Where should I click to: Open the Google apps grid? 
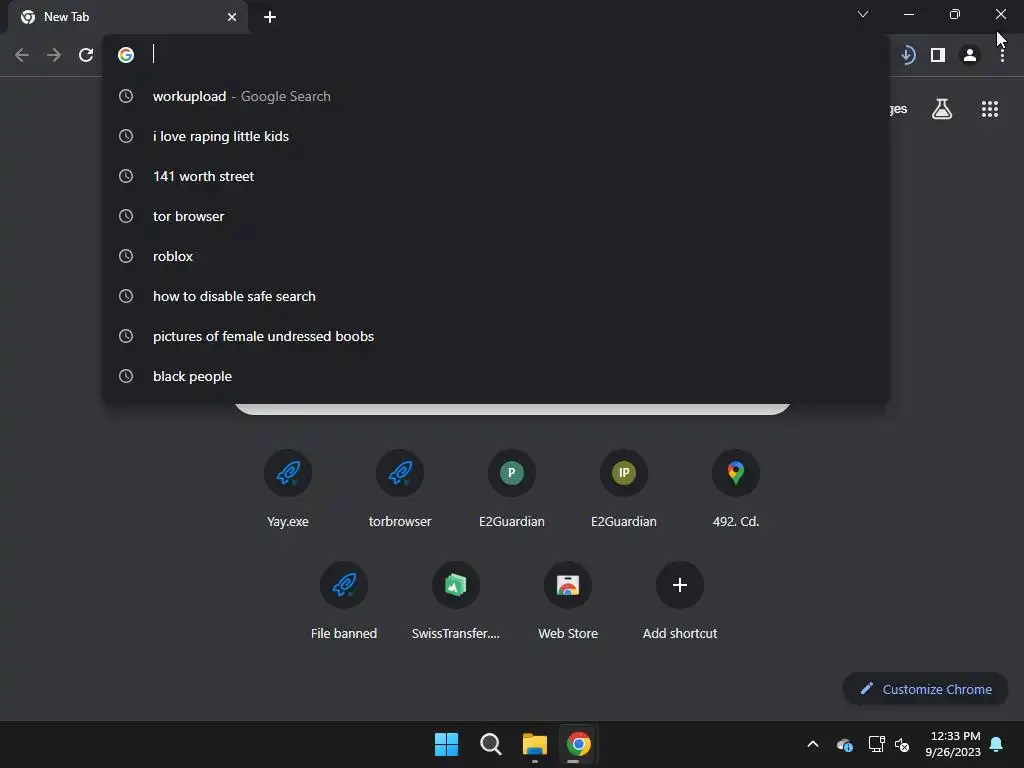coord(990,109)
